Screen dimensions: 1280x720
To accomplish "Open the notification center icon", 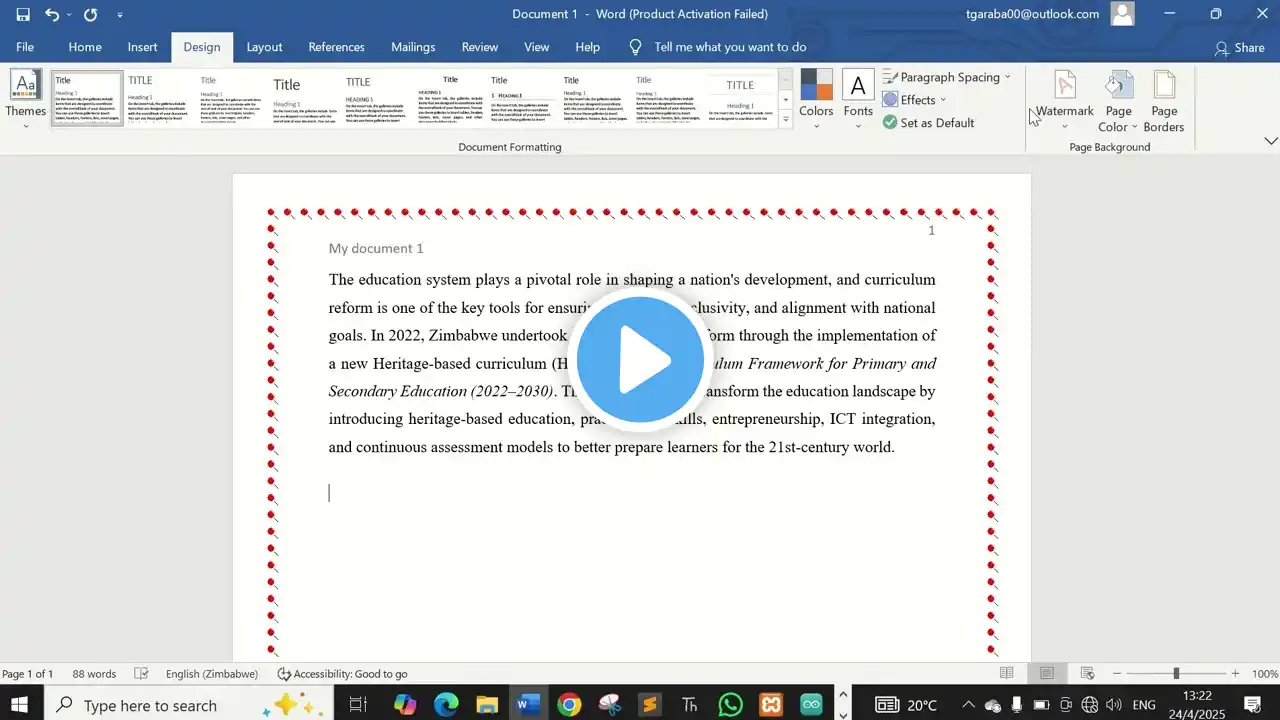I will tap(1252, 705).
